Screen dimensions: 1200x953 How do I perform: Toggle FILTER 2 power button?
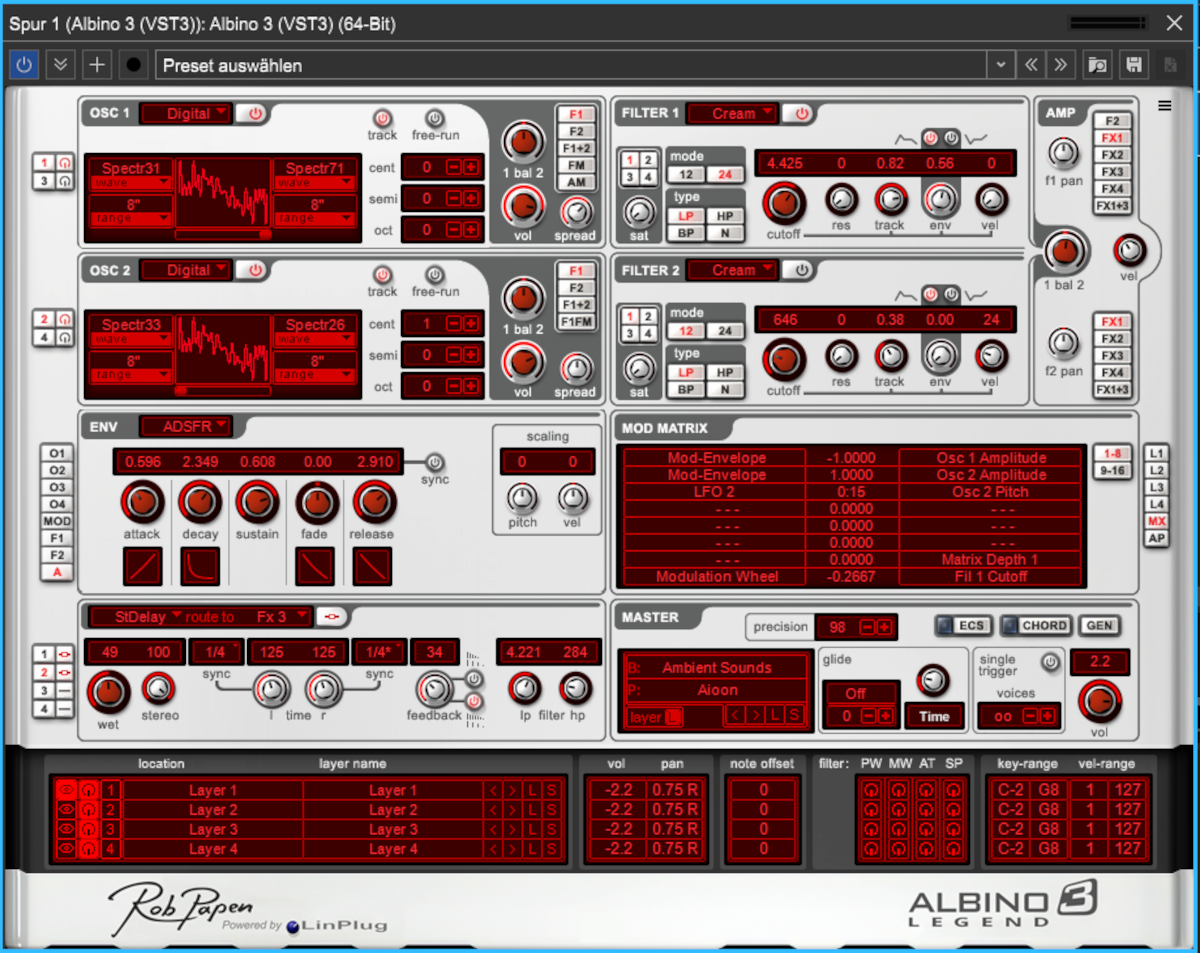click(x=800, y=270)
